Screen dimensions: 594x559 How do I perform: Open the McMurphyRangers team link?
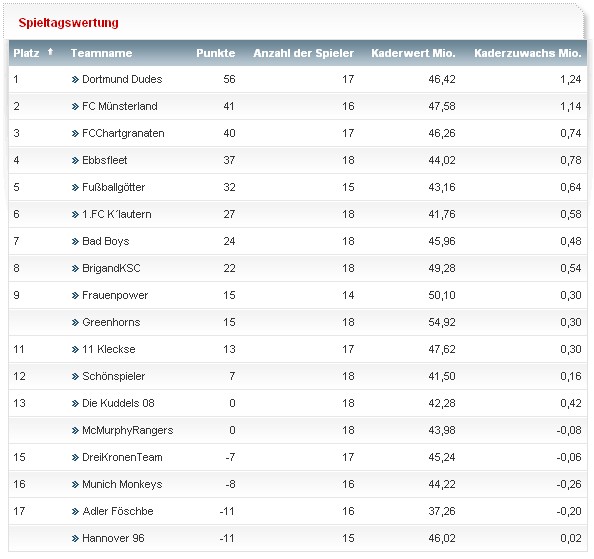[128, 430]
